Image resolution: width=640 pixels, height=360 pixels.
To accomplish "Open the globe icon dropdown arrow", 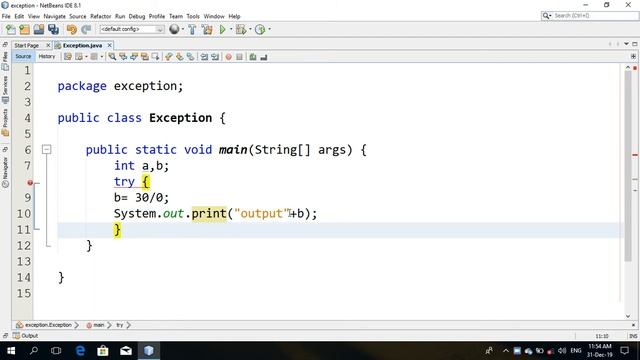I will coord(182,29).
